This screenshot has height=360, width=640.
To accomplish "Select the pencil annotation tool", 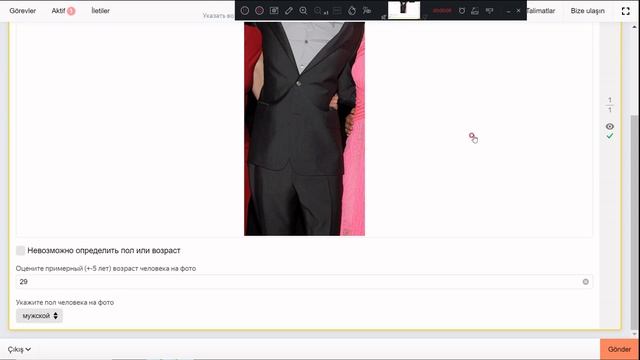I will click(289, 11).
